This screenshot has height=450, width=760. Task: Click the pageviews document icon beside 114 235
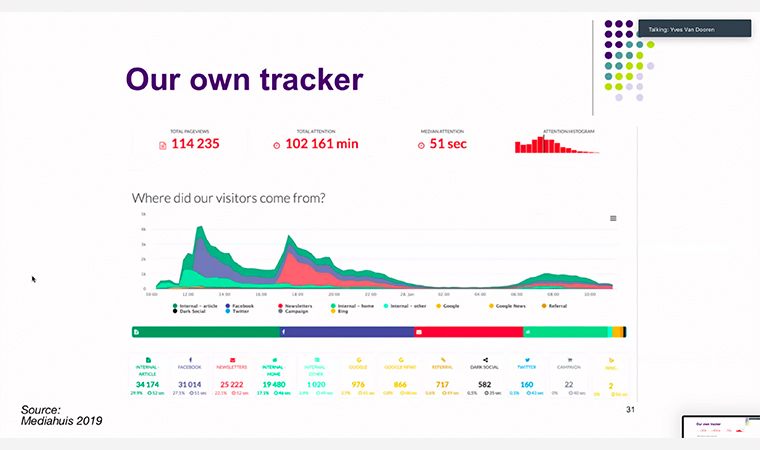point(163,145)
